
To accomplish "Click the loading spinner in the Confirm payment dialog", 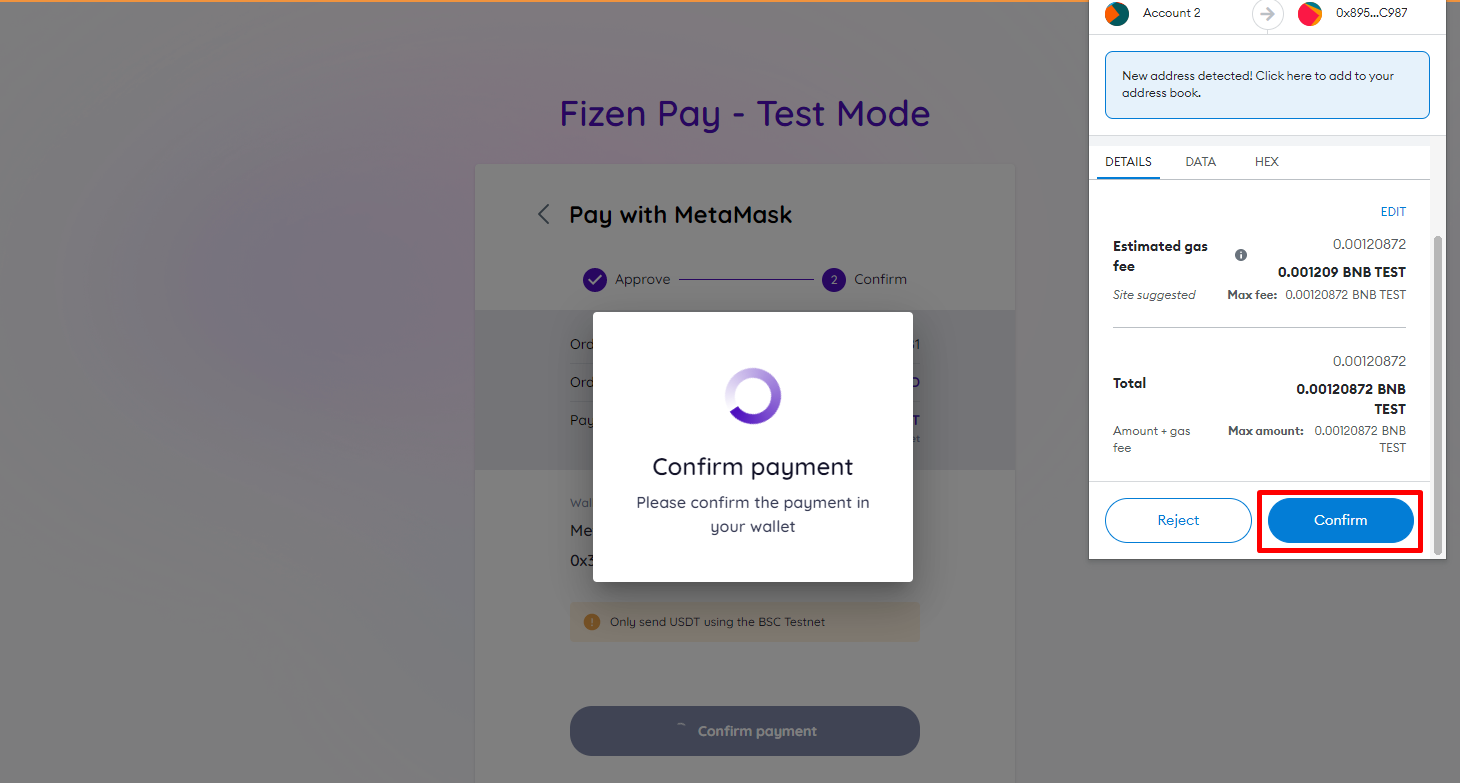I will point(753,396).
